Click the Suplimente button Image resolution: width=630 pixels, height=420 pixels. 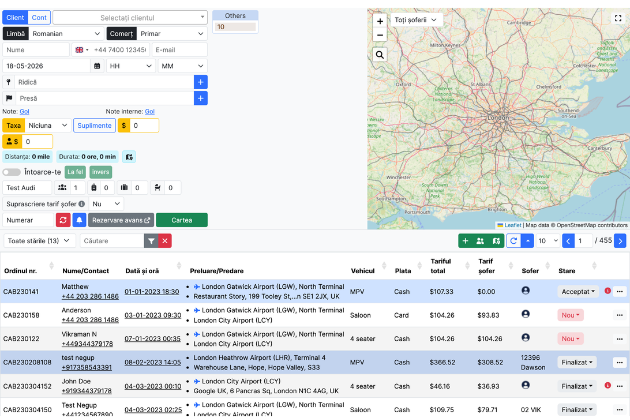click(x=94, y=125)
